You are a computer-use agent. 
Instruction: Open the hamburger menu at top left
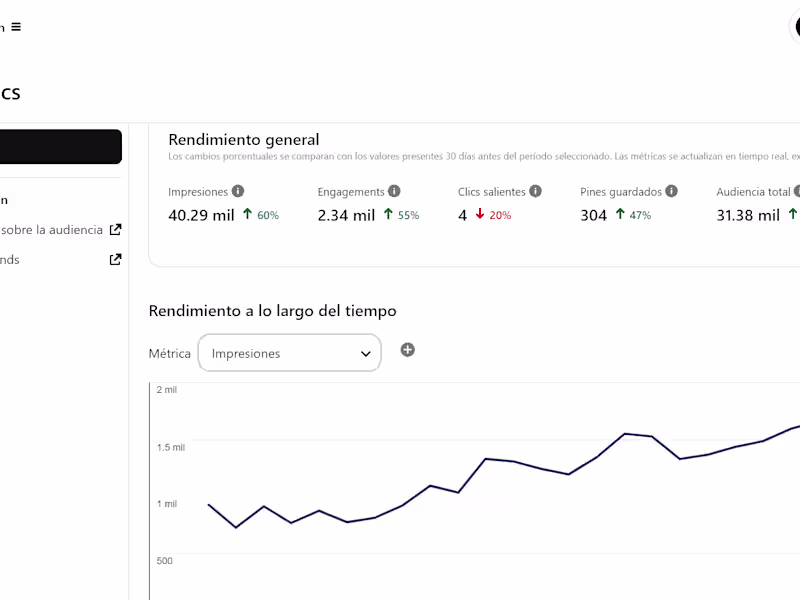(x=15, y=27)
